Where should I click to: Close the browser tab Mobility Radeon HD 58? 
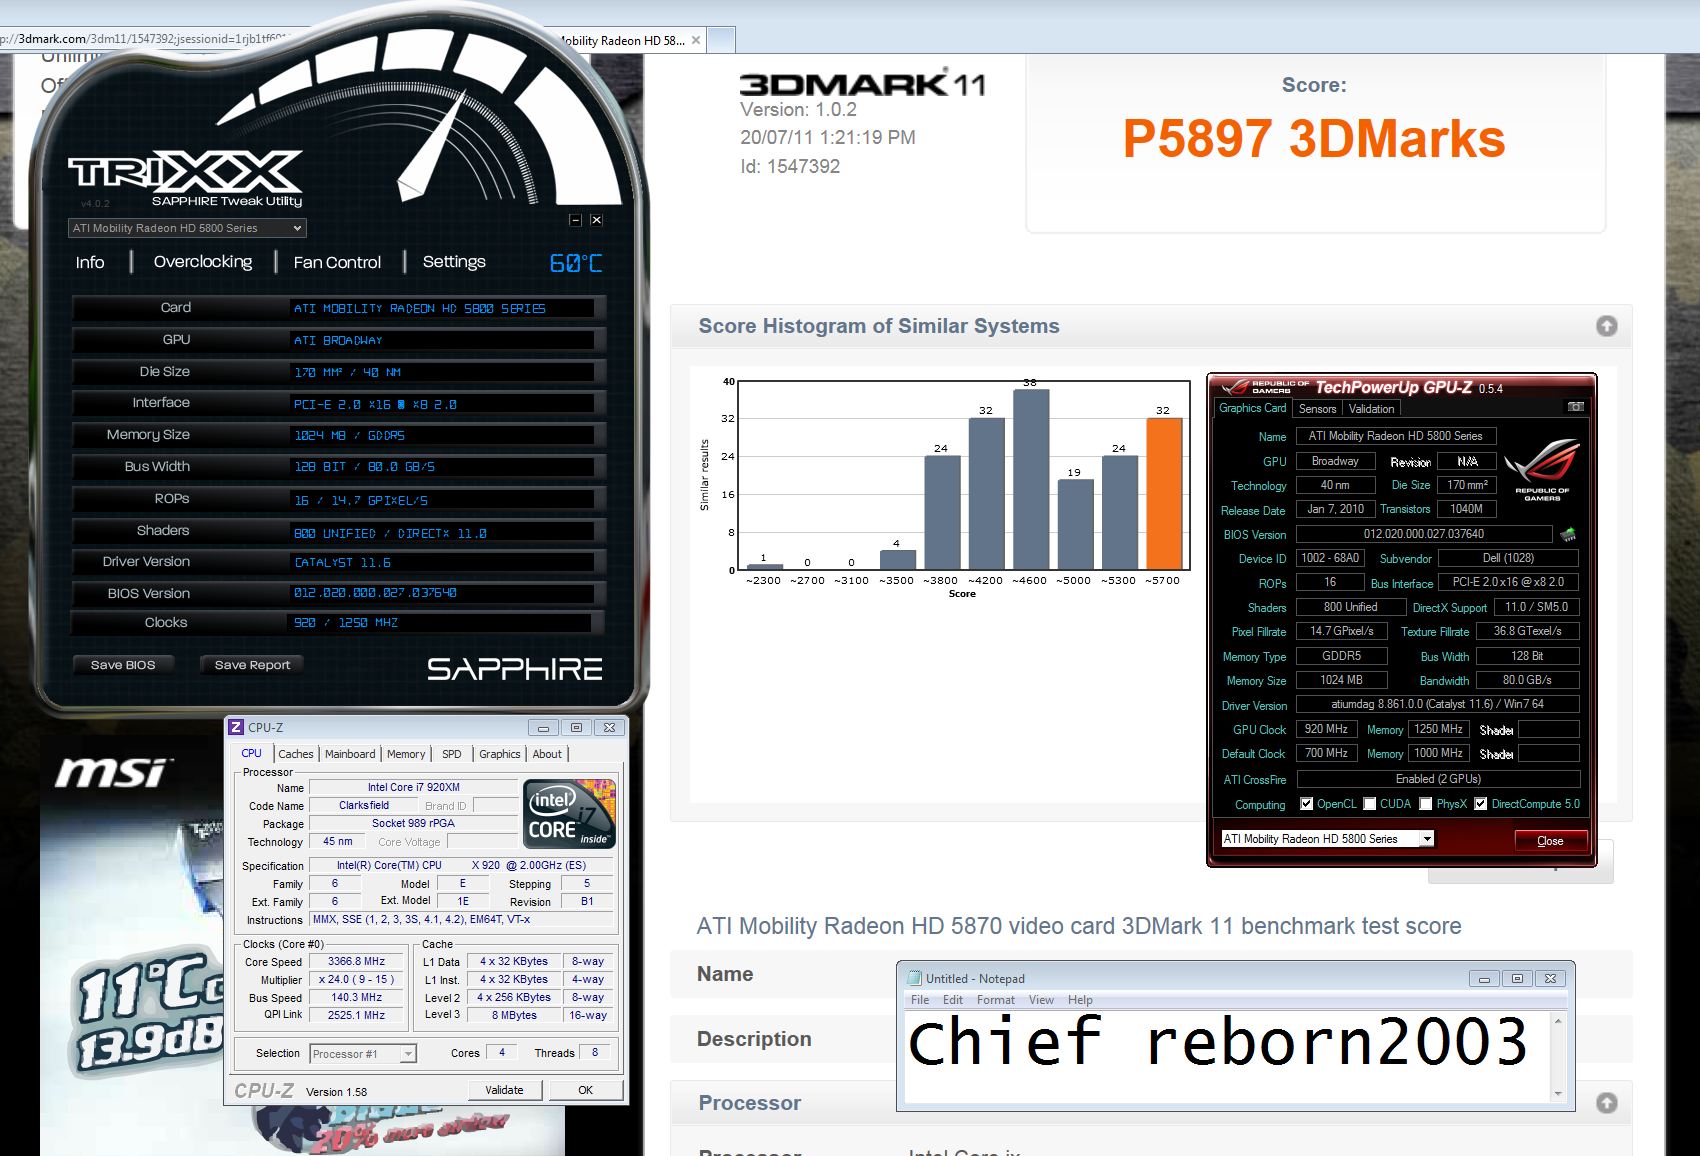click(x=696, y=40)
